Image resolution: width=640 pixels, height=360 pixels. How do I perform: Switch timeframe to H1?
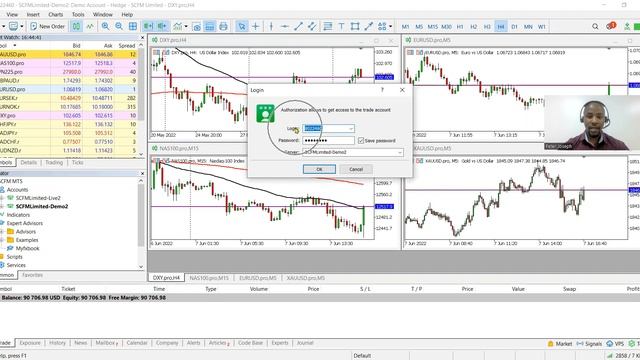[x=460, y=27]
